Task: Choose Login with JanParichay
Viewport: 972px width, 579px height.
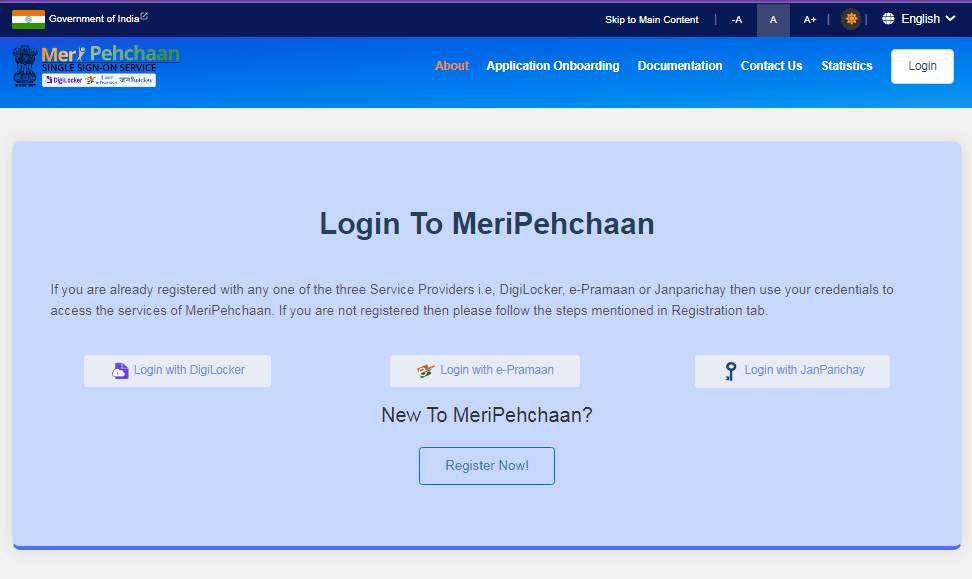Action: click(x=792, y=371)
